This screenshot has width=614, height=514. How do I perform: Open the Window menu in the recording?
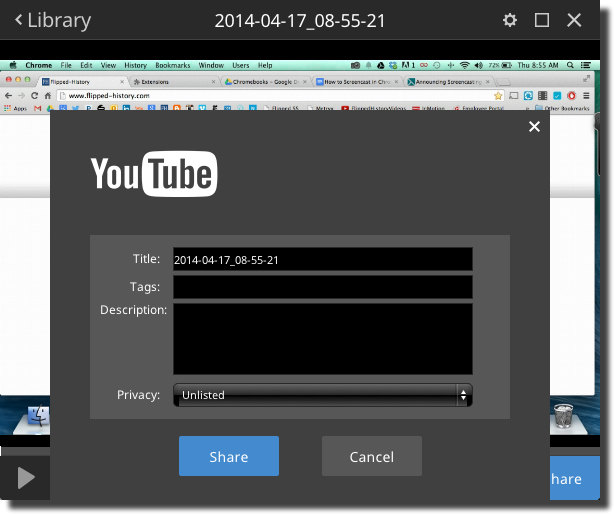tap(211, 65)
